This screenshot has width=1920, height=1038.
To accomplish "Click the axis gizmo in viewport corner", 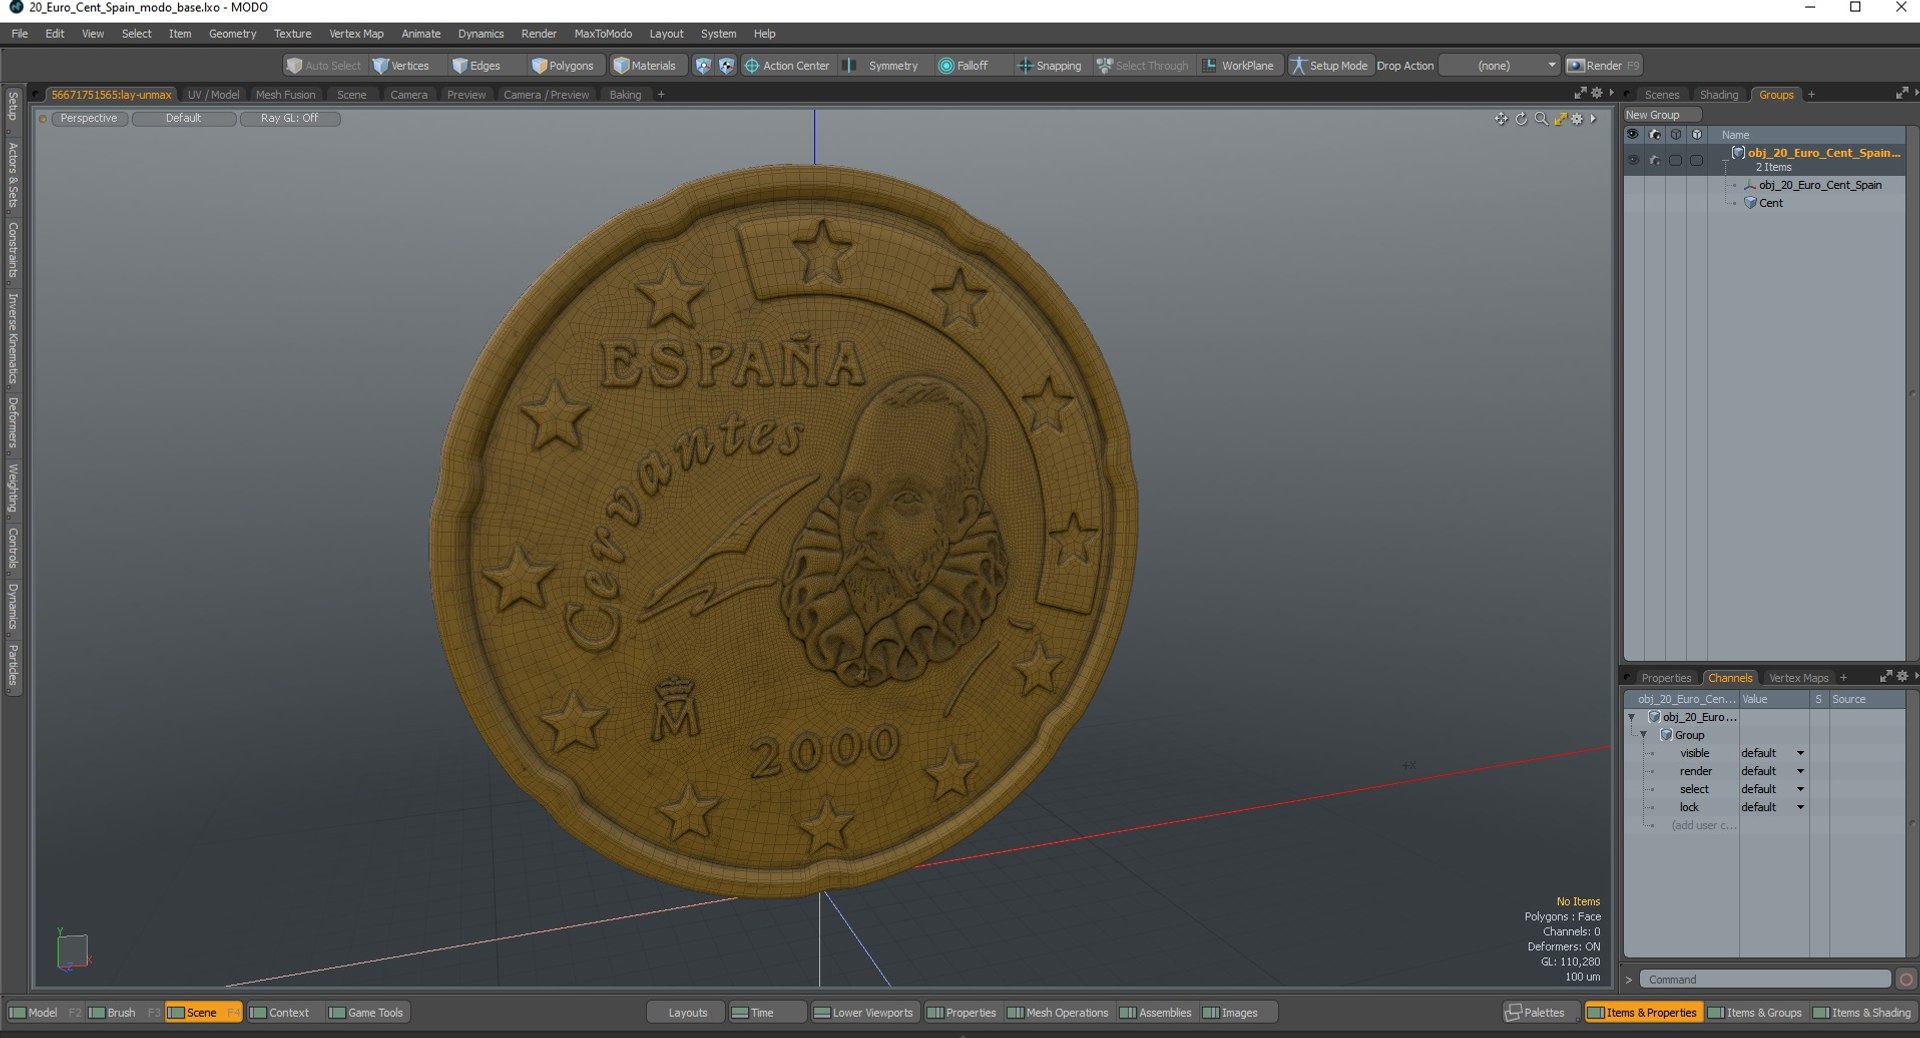I will 73,950.
